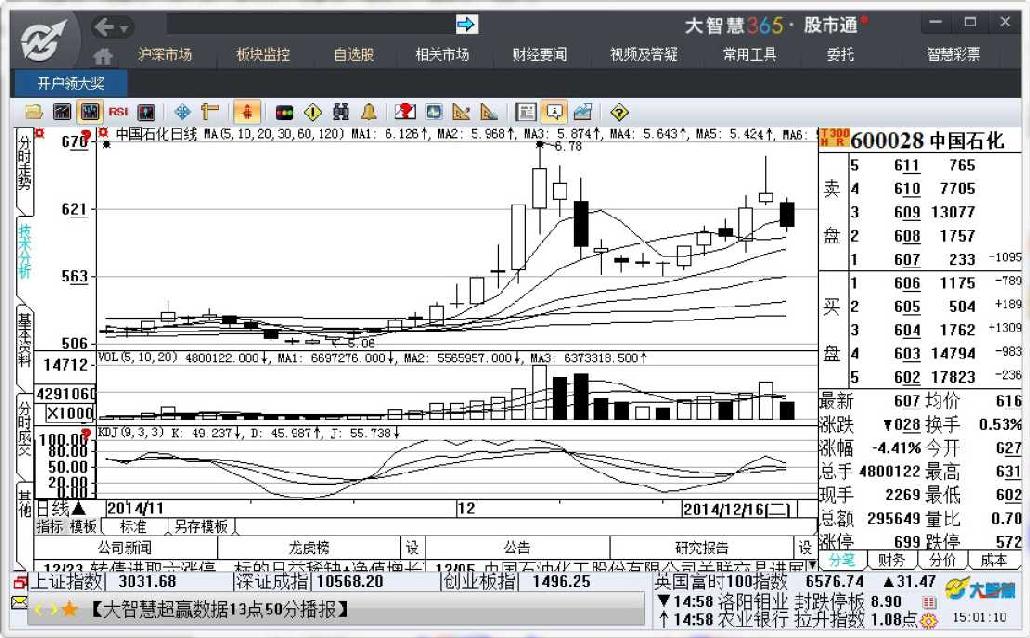Select the 指标 tab below chart
Screen dimensions: 1030x638
click(x=50, y=526)
